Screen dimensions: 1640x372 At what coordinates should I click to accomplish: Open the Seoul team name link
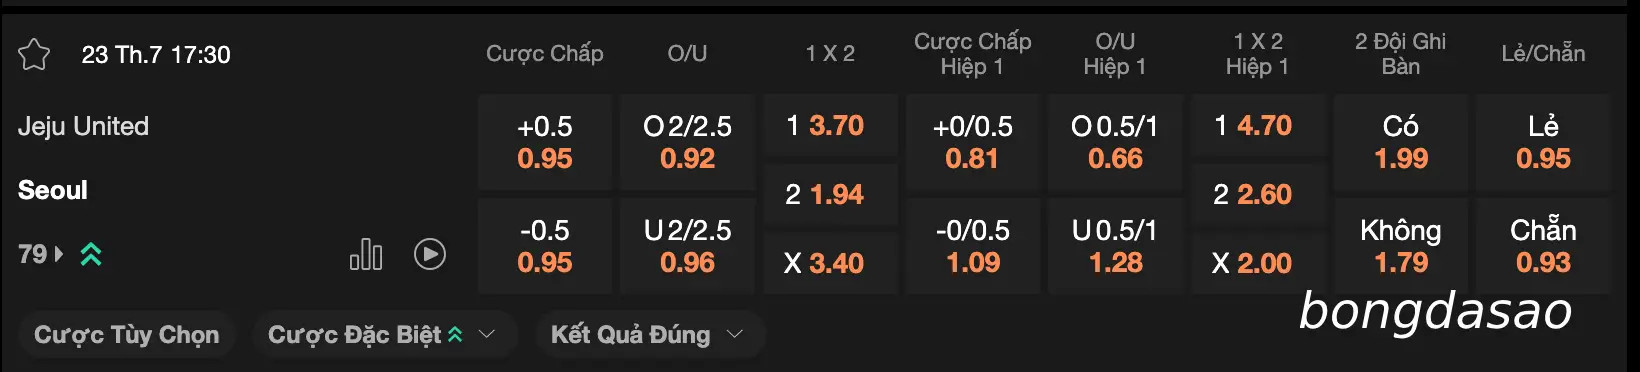(53, 190)
